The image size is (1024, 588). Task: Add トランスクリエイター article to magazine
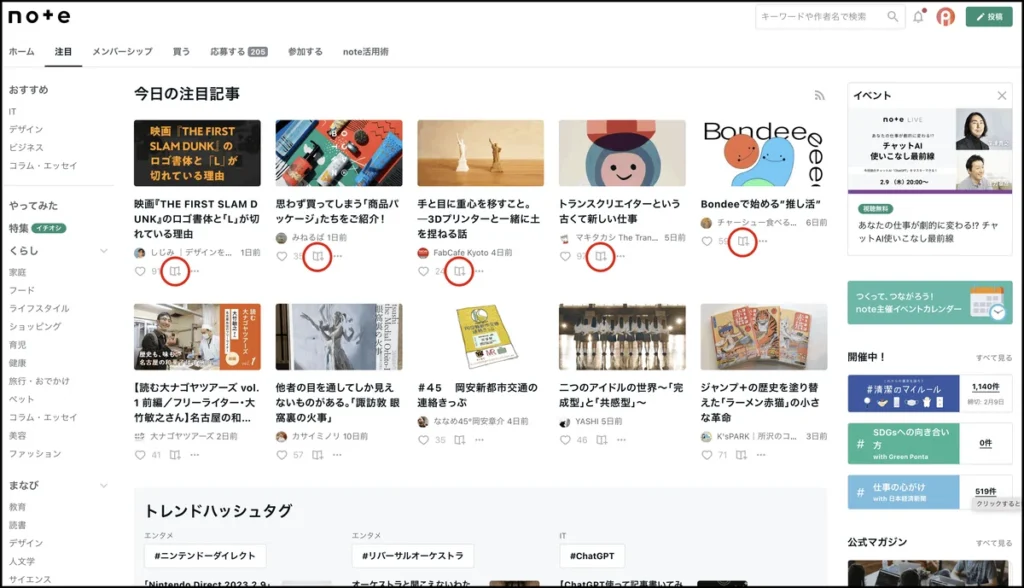601,256
